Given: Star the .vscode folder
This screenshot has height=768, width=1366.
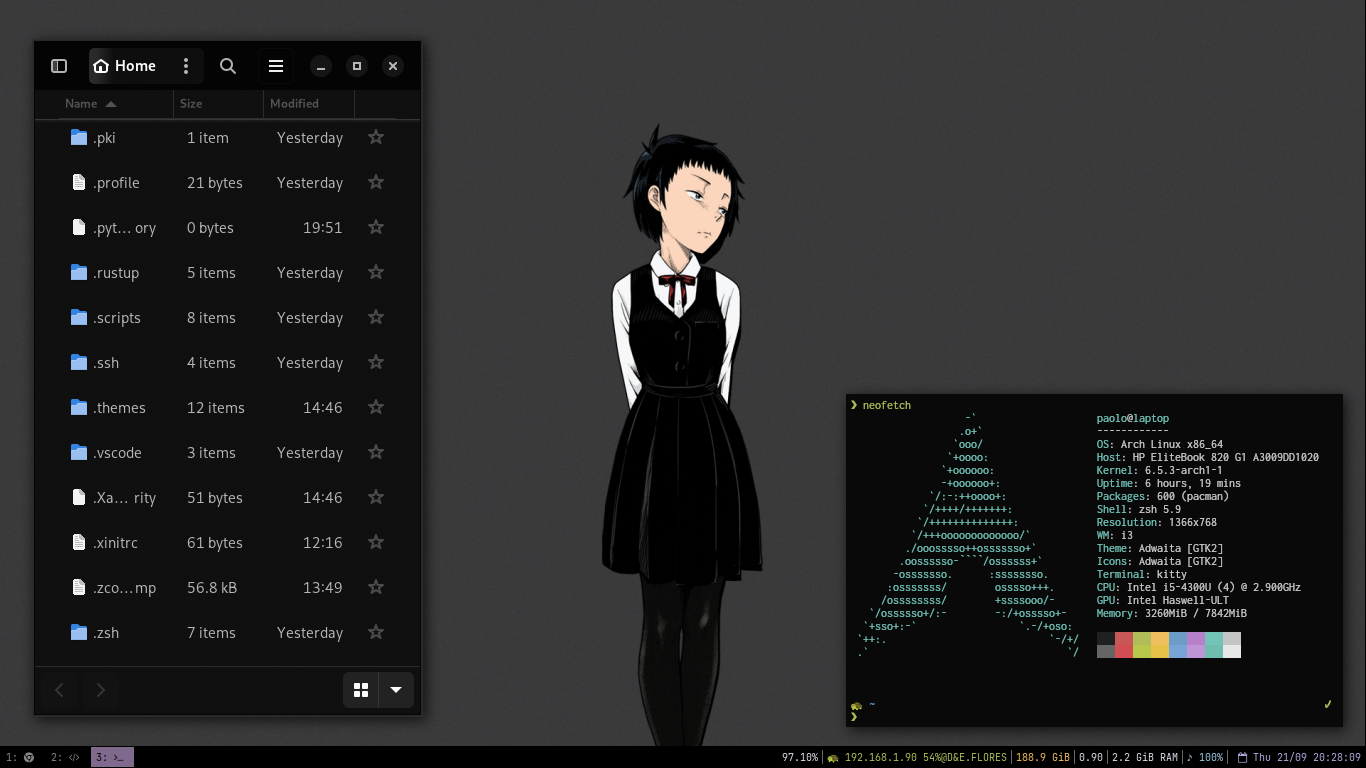Looking at the screenshot, I should tap(376, 452).
